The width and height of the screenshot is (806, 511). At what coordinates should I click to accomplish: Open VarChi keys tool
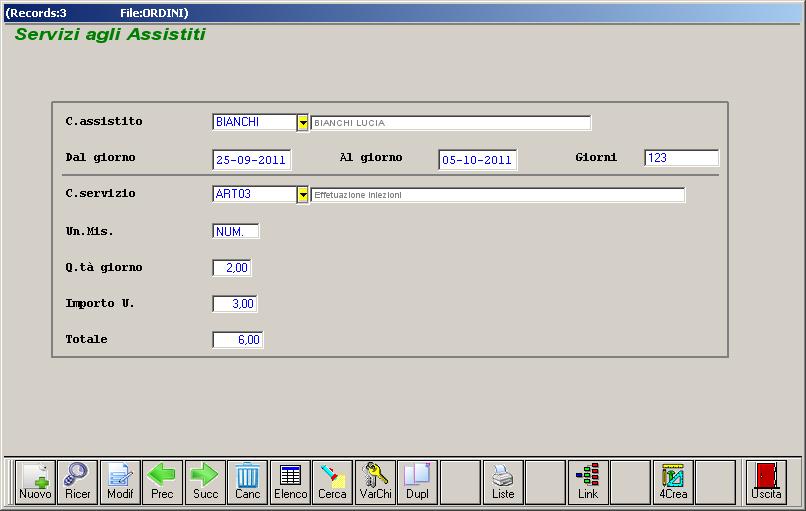click(375, 482)
